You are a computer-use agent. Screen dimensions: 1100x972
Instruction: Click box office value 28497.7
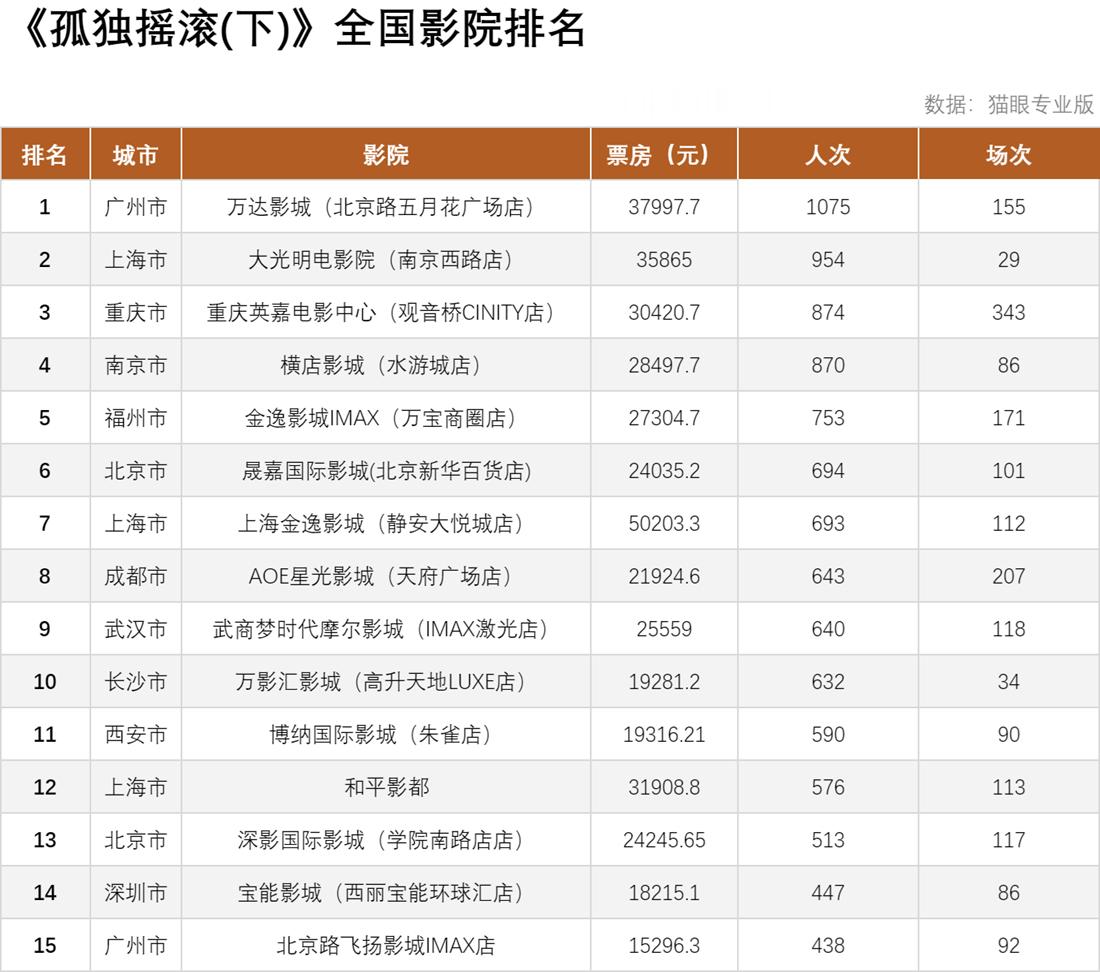(x=664, y=365)
